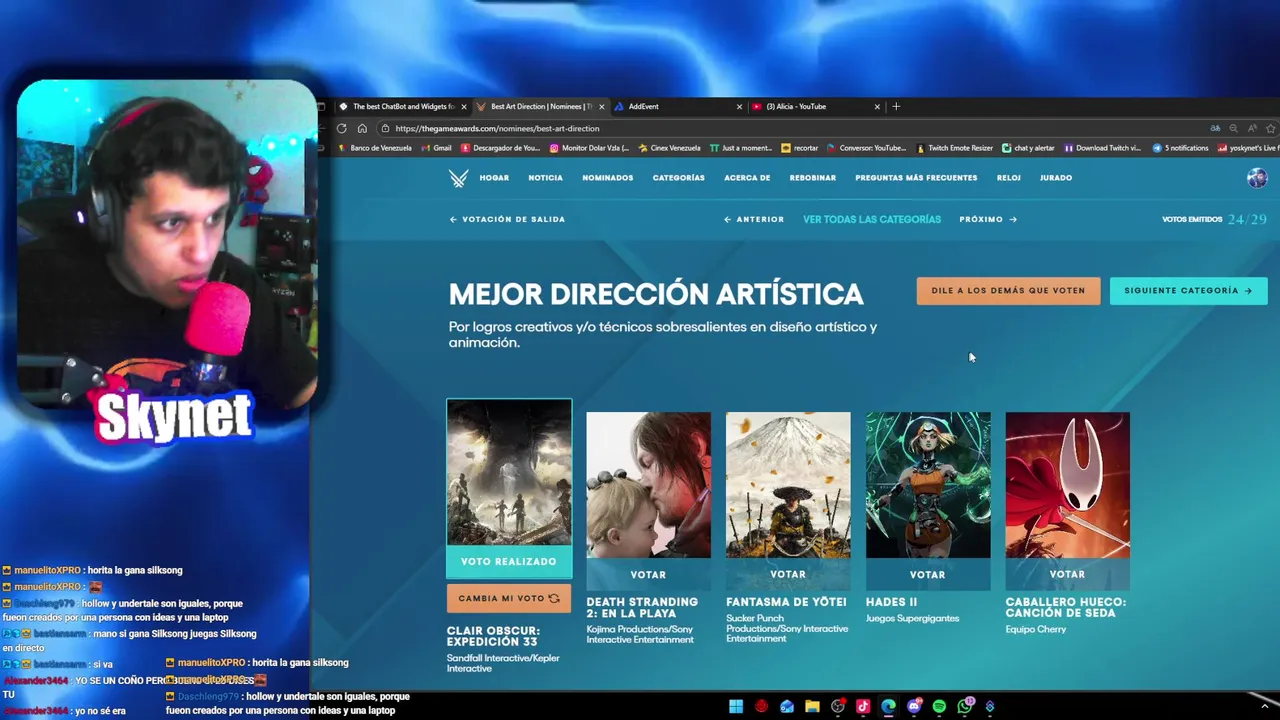Screen dimensions: 1280x720
Task: Open Cinex Venezuela bookmark
Action: tap(669, 148)
